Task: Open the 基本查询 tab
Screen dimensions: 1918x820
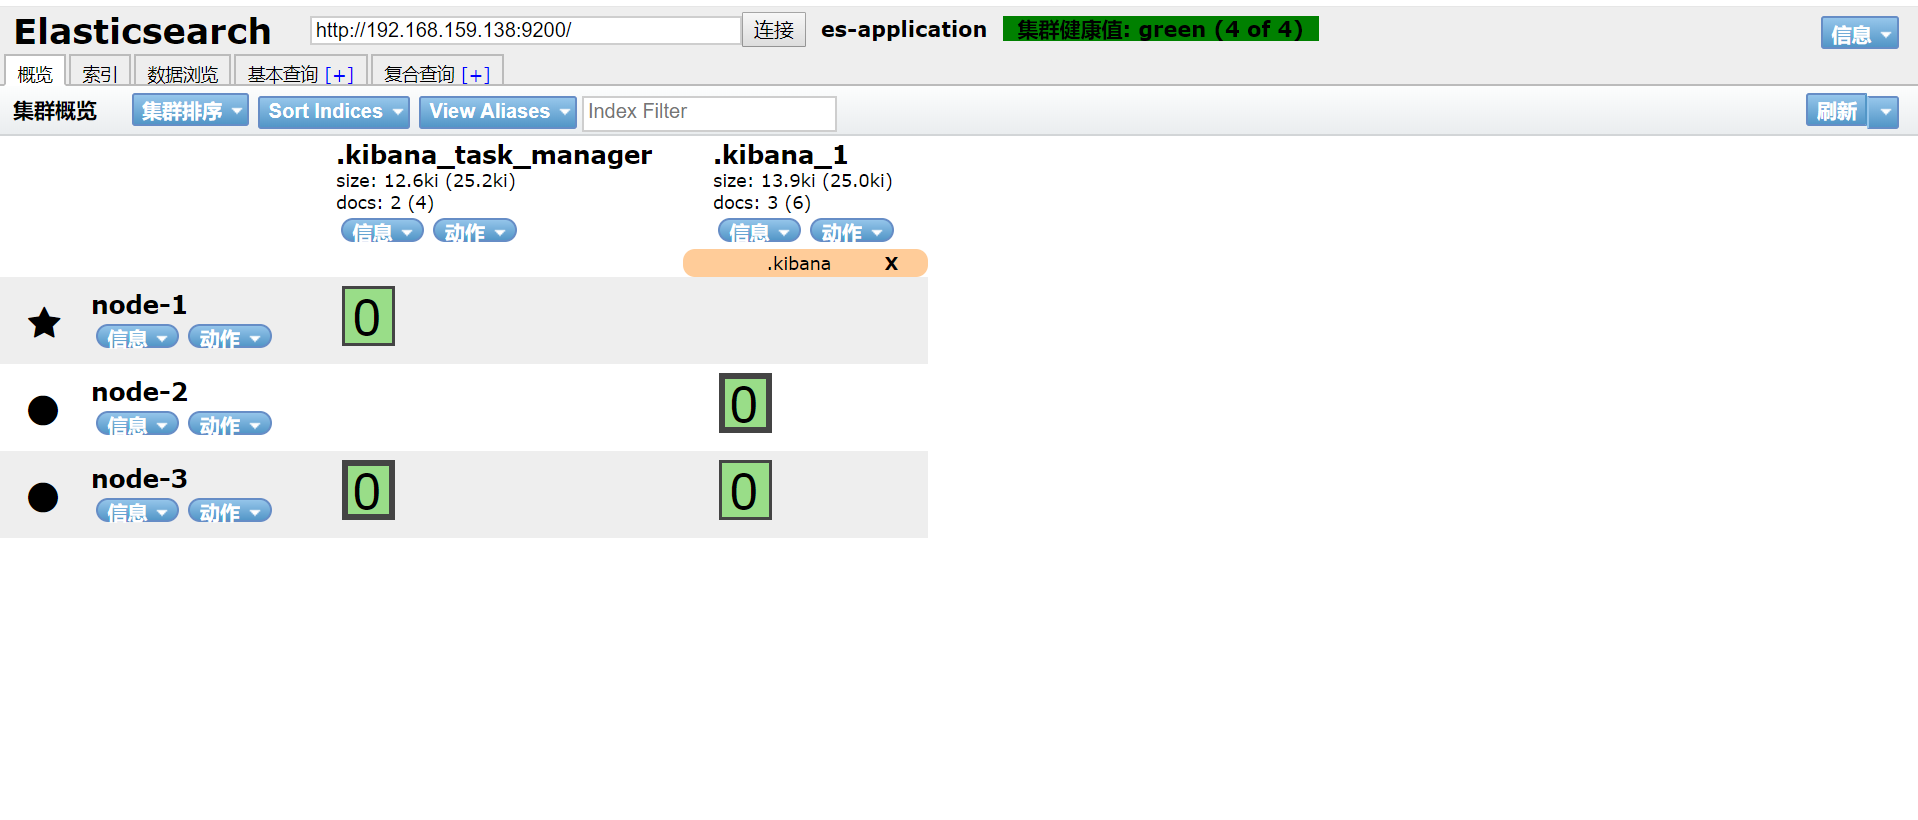Action: [283, 74]
